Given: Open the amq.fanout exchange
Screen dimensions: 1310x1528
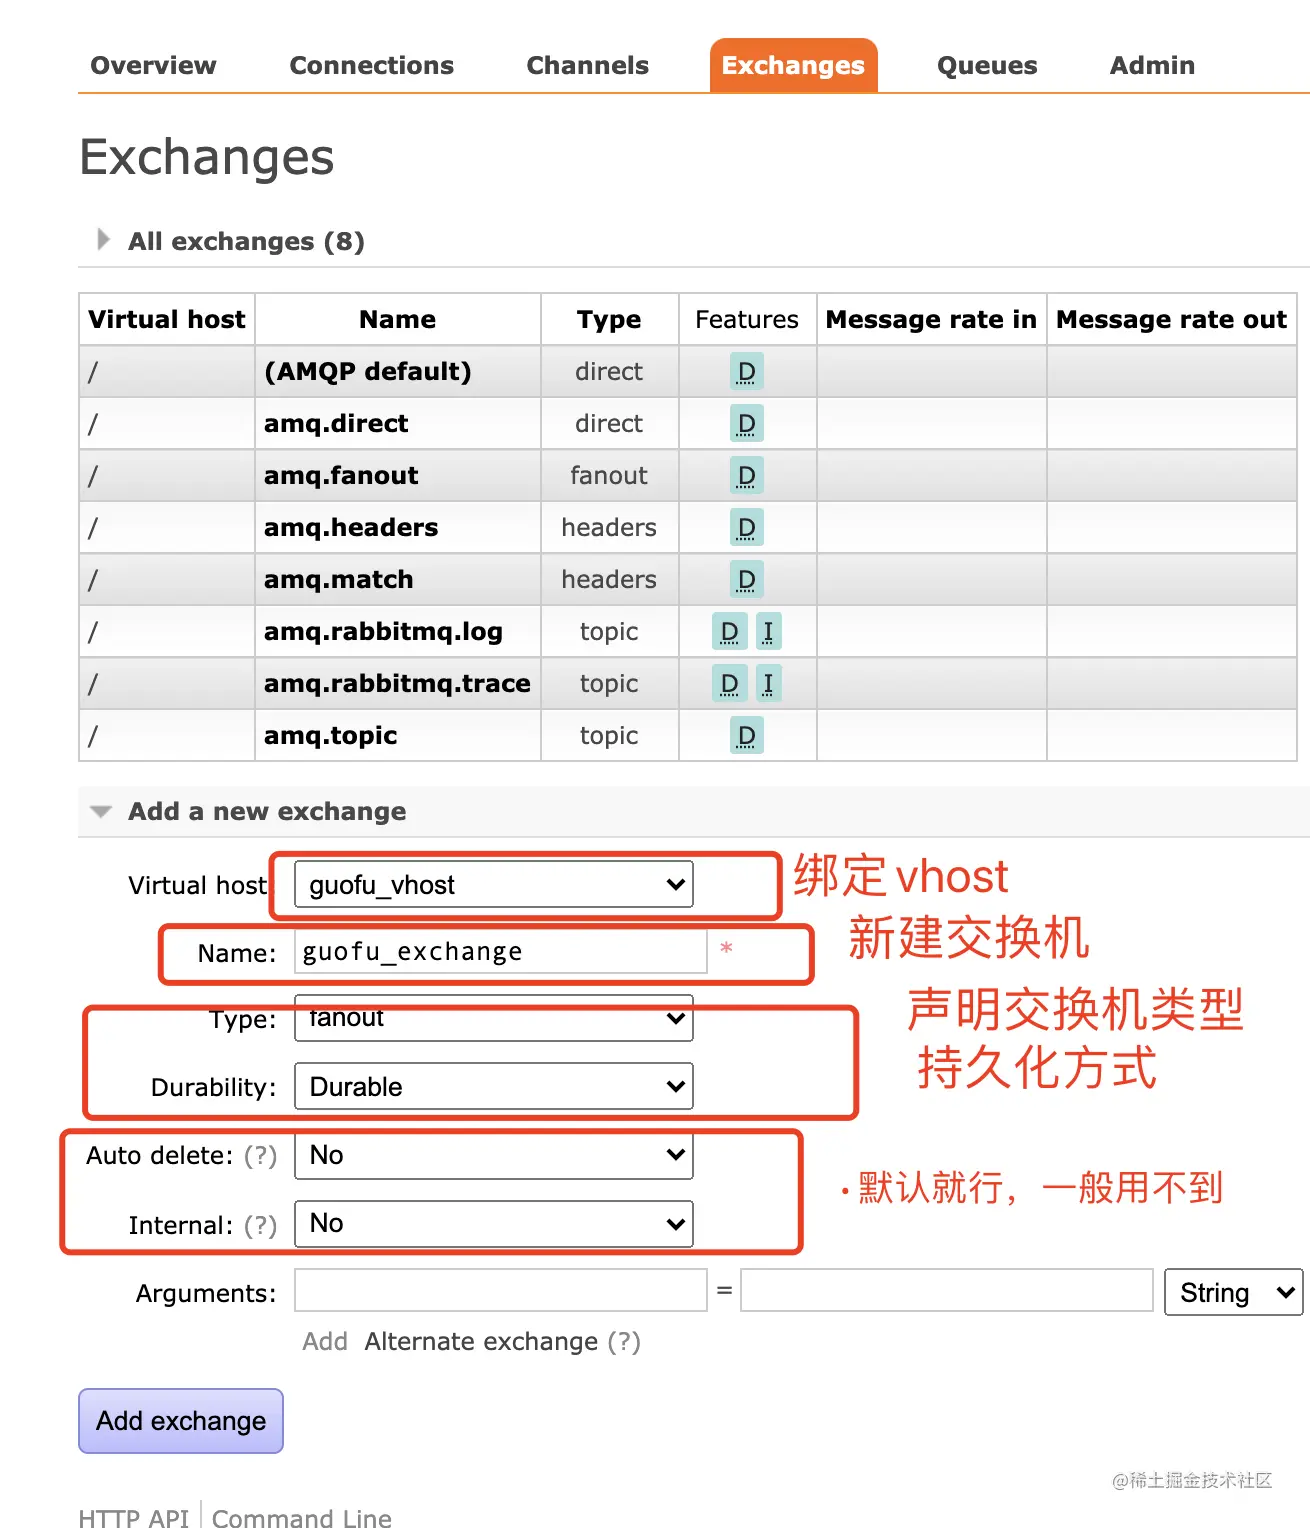Looking at the screenshot, I should point(341,475).
